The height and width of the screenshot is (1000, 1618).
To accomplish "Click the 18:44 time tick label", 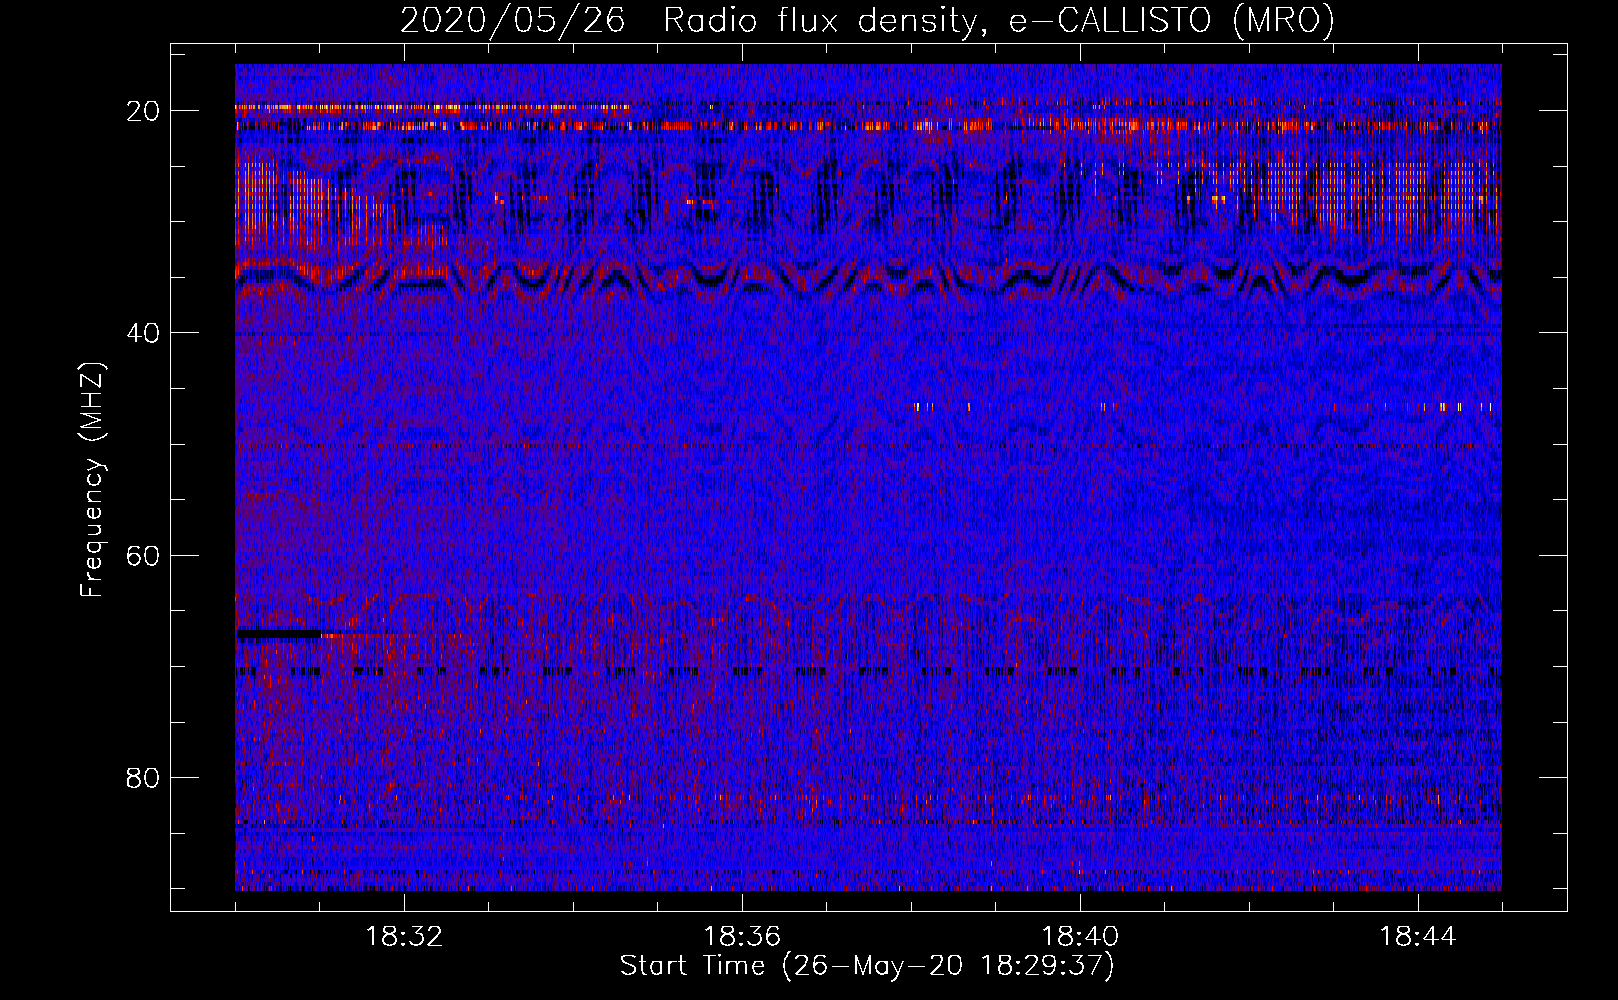I will pyautogui.click(x=1418, y=937).
